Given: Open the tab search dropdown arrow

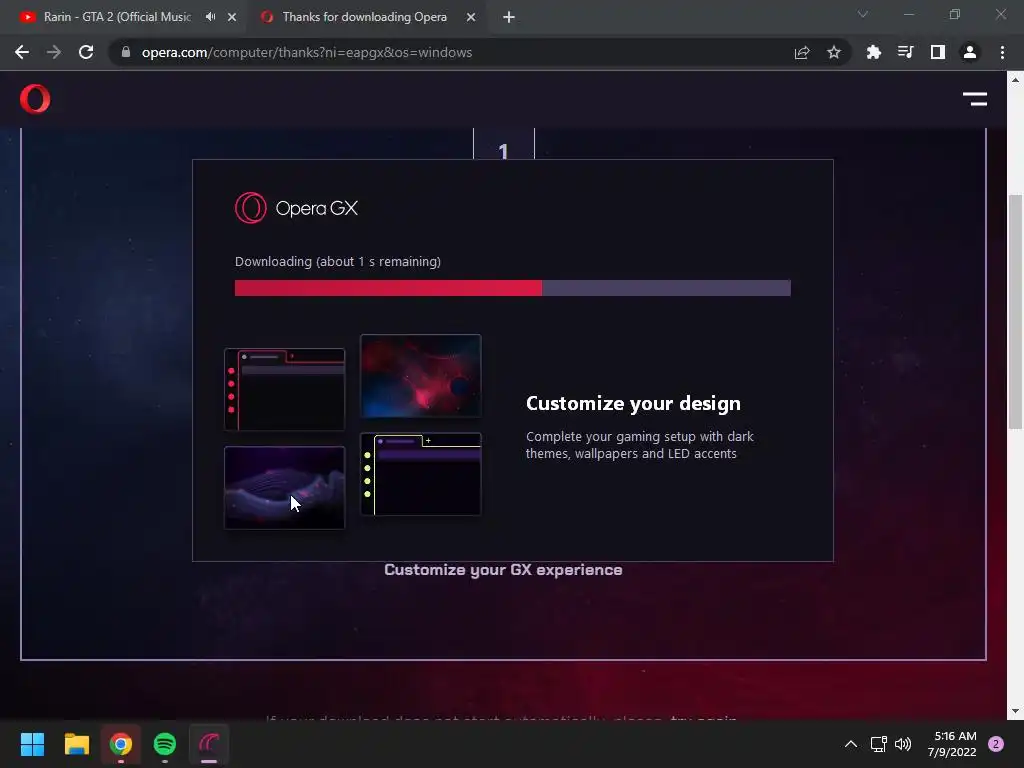Looking at the screenshot, I should [863, 14].
